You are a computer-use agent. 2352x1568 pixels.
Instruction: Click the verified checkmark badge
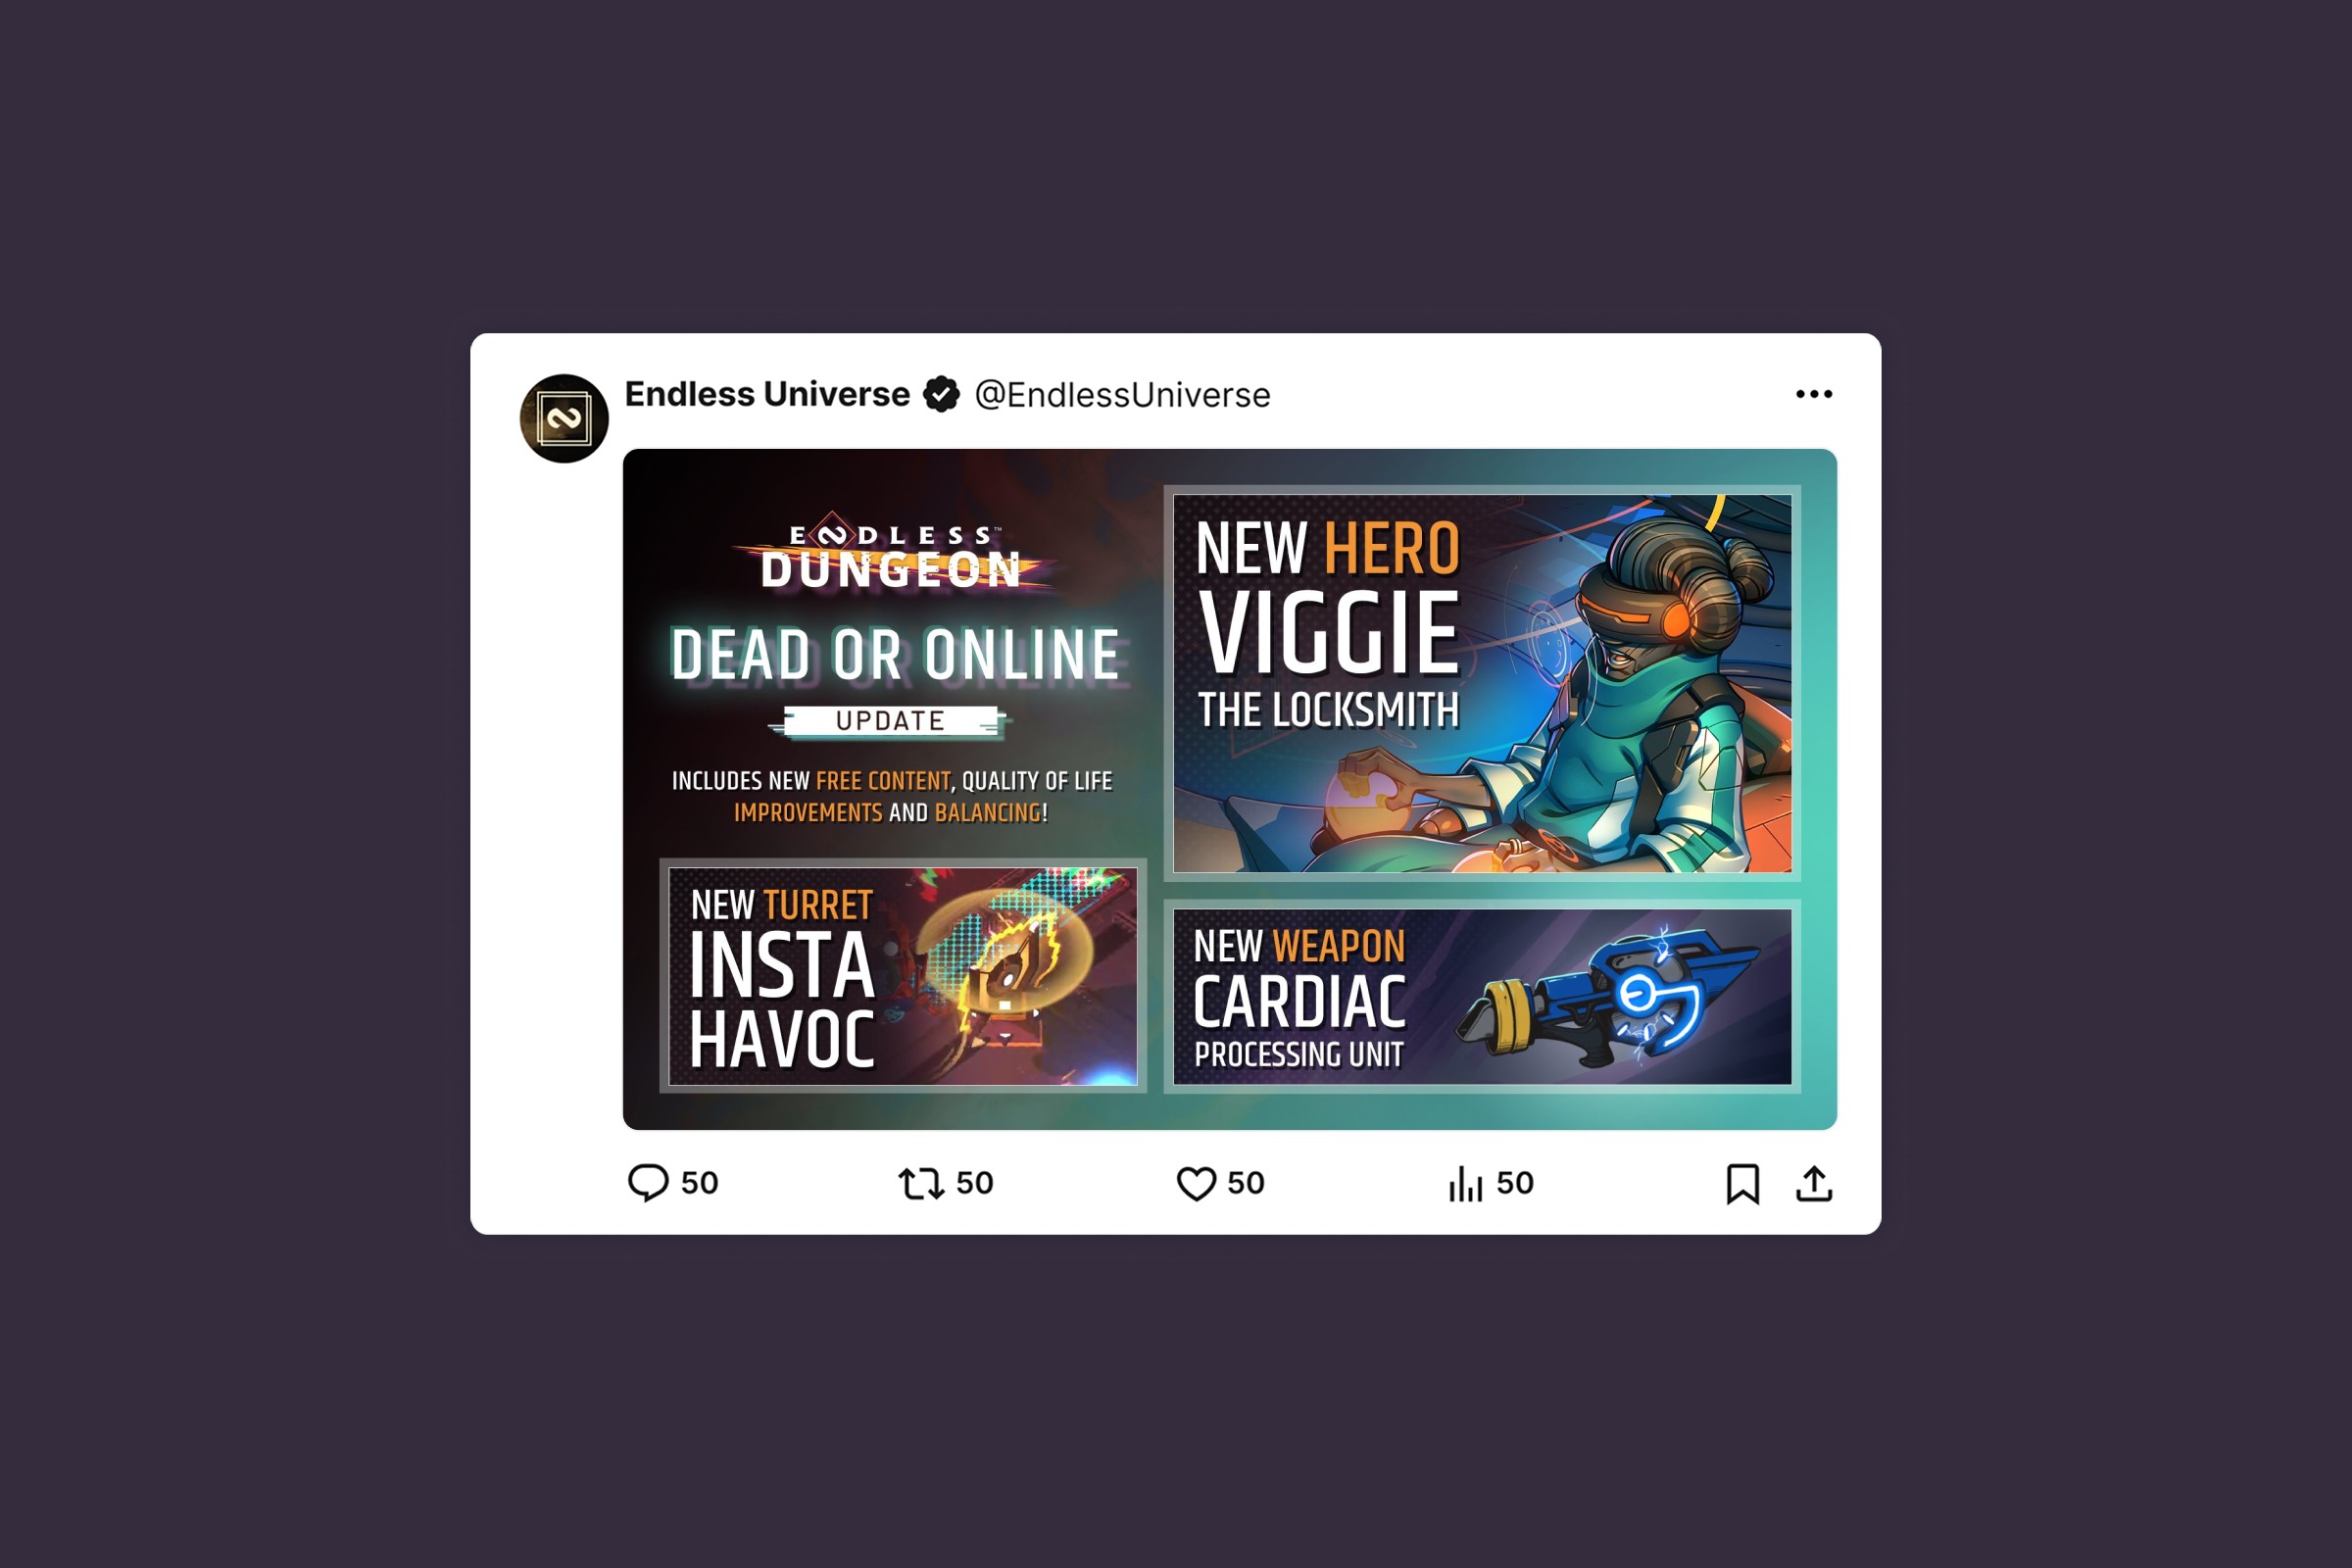[x=941, y=394]
